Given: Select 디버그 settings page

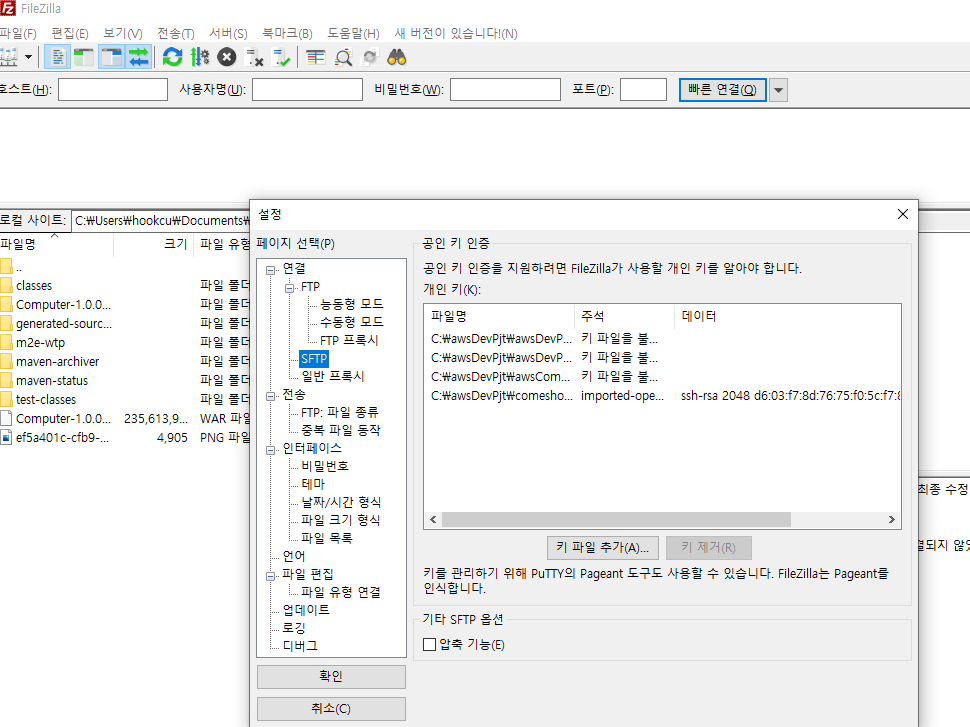Looking at the screenshot, I should coord(300,645).
